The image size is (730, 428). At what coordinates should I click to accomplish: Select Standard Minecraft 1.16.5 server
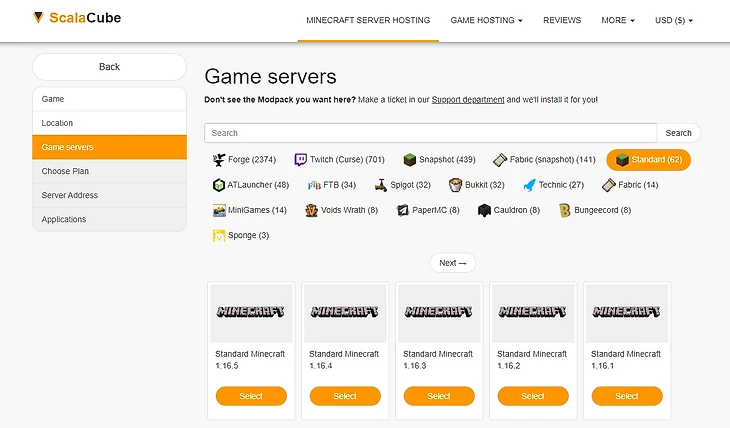click(251, 396)
